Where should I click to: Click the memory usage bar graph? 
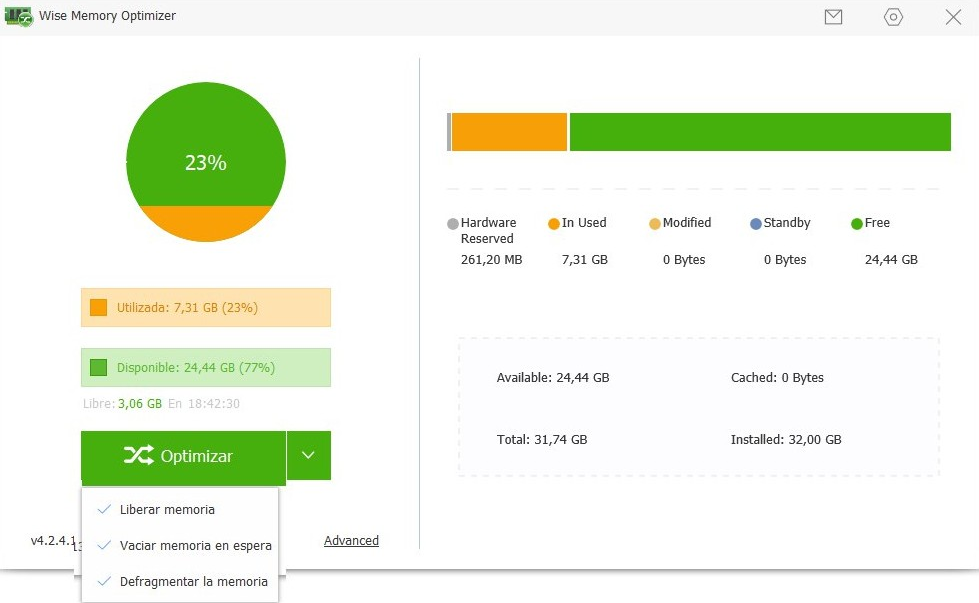[700, 131]
